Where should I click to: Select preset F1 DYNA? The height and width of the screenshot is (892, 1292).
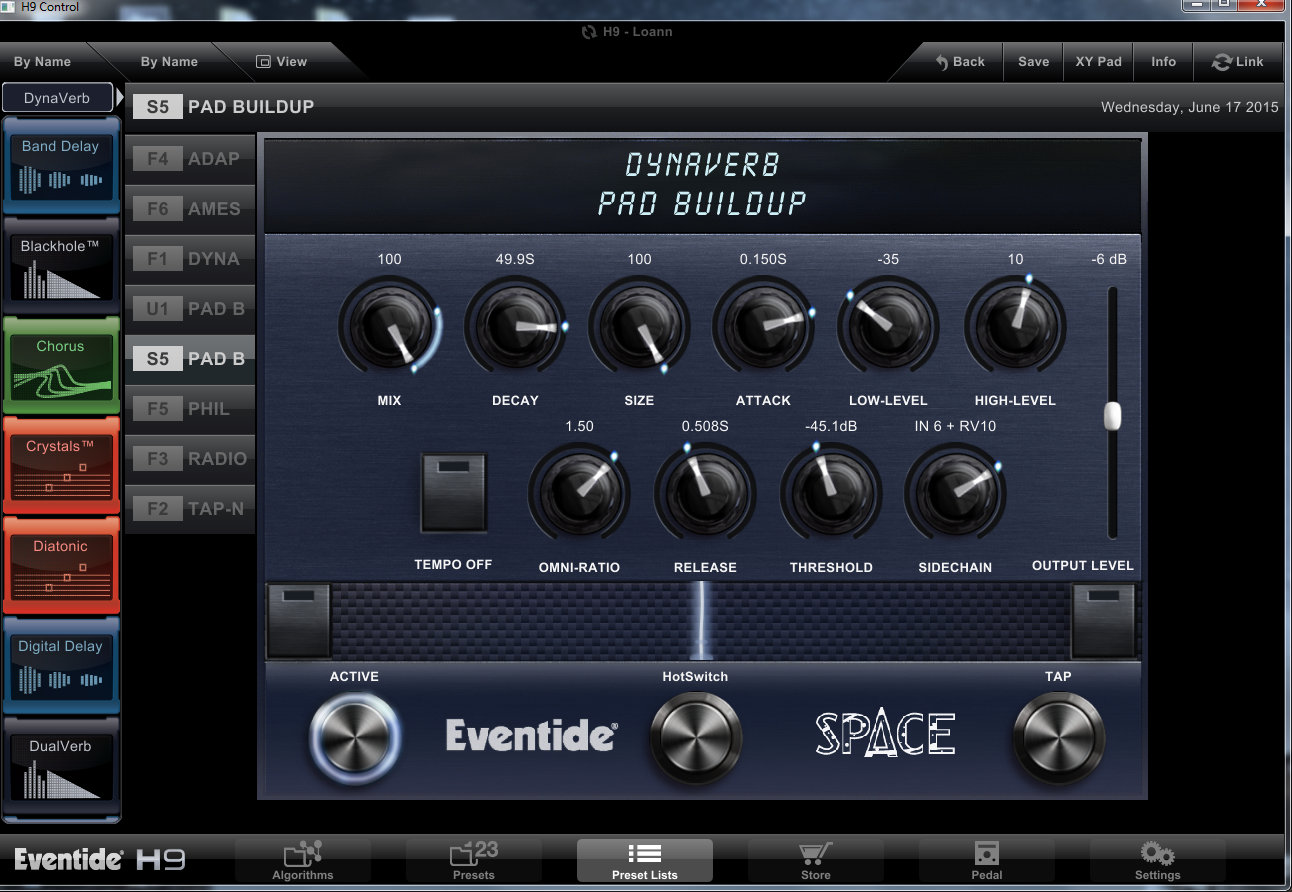coord(190,259)
